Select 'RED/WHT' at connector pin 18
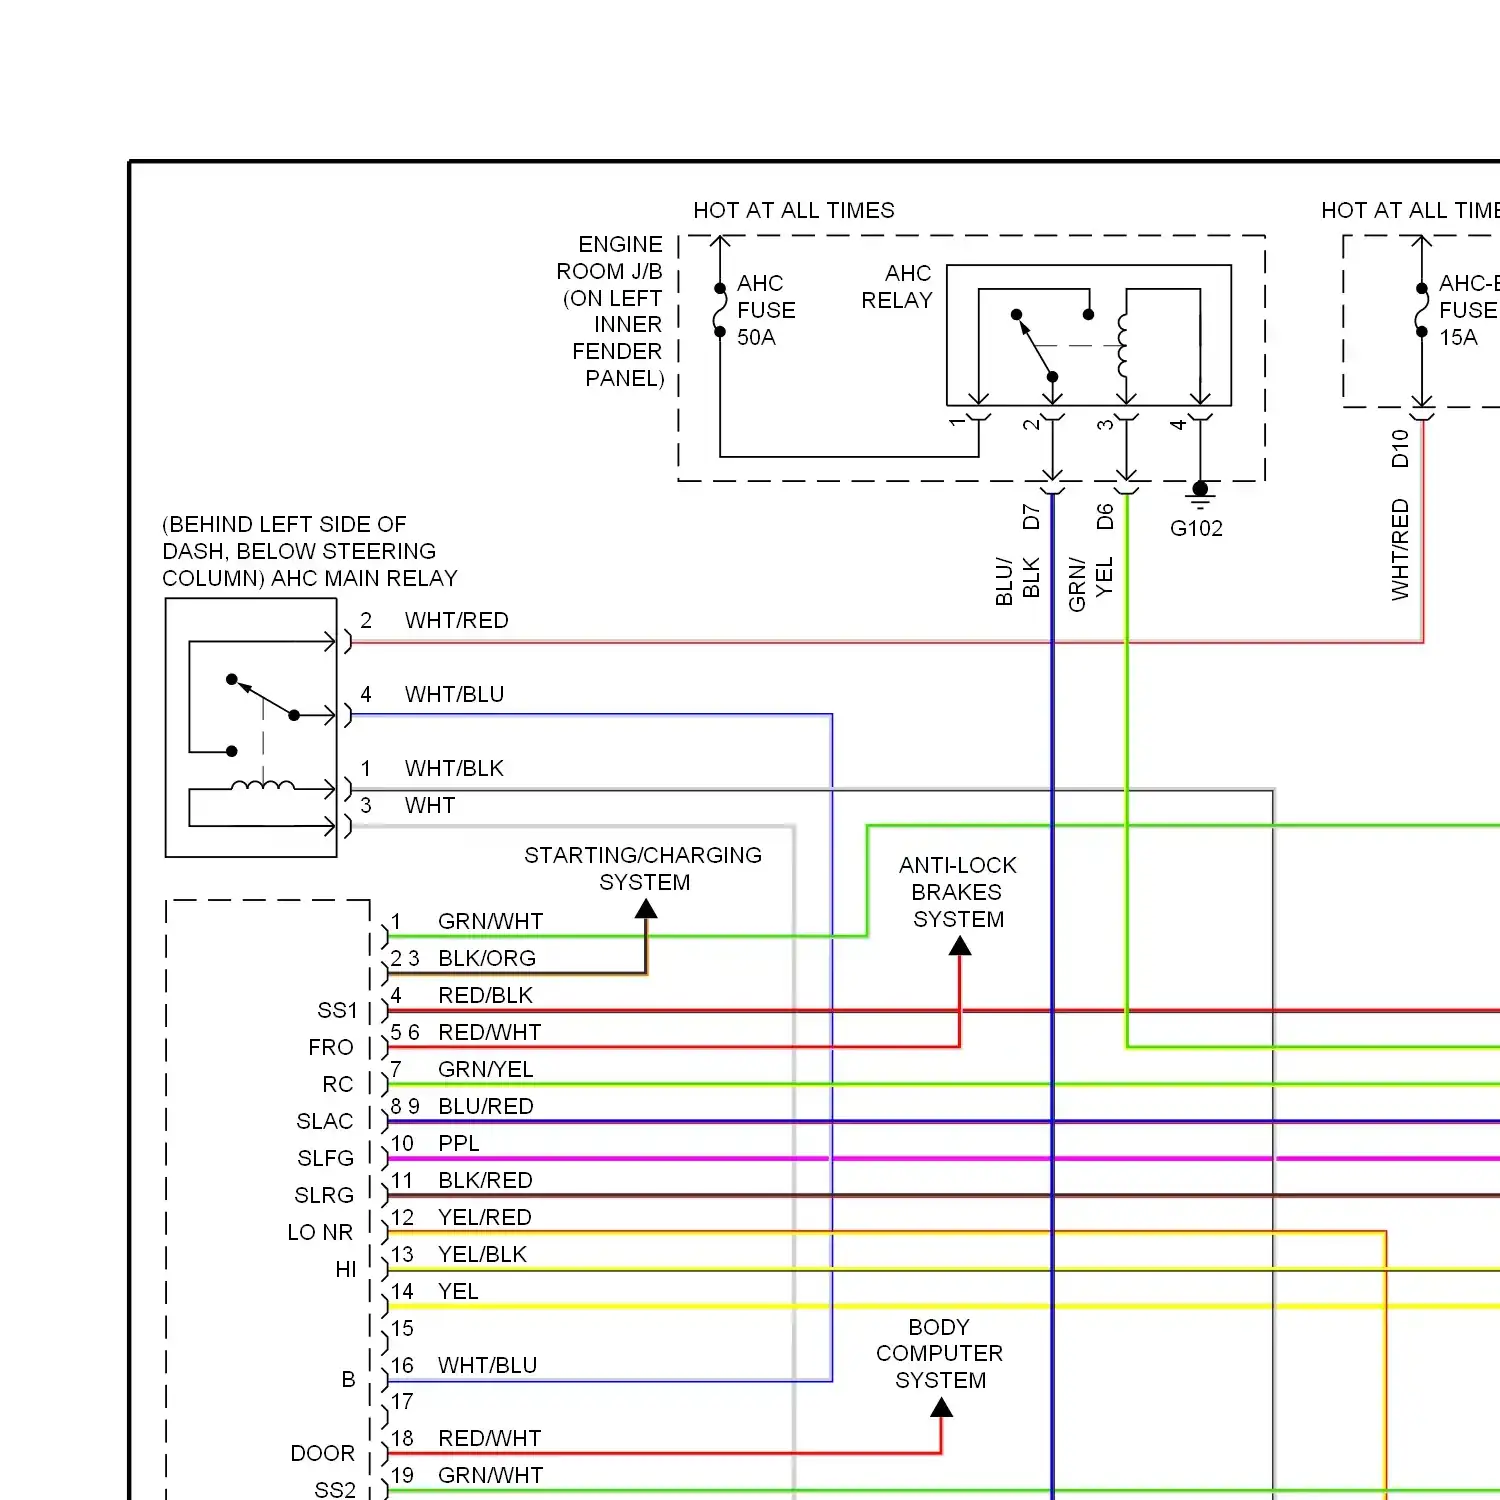This screenshot has height=1500, width=1500. coord(489,1438)
